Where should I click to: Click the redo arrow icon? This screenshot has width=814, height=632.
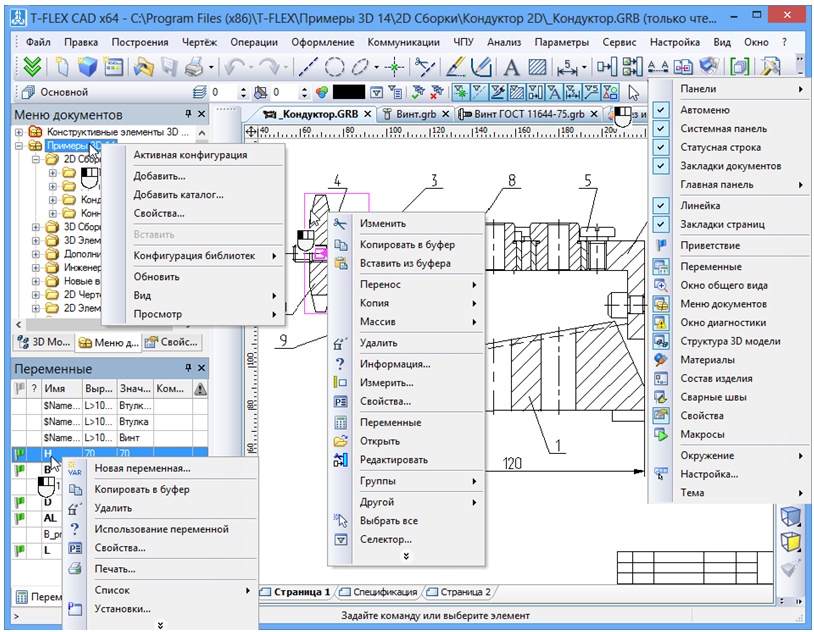(x=269, y=66)
